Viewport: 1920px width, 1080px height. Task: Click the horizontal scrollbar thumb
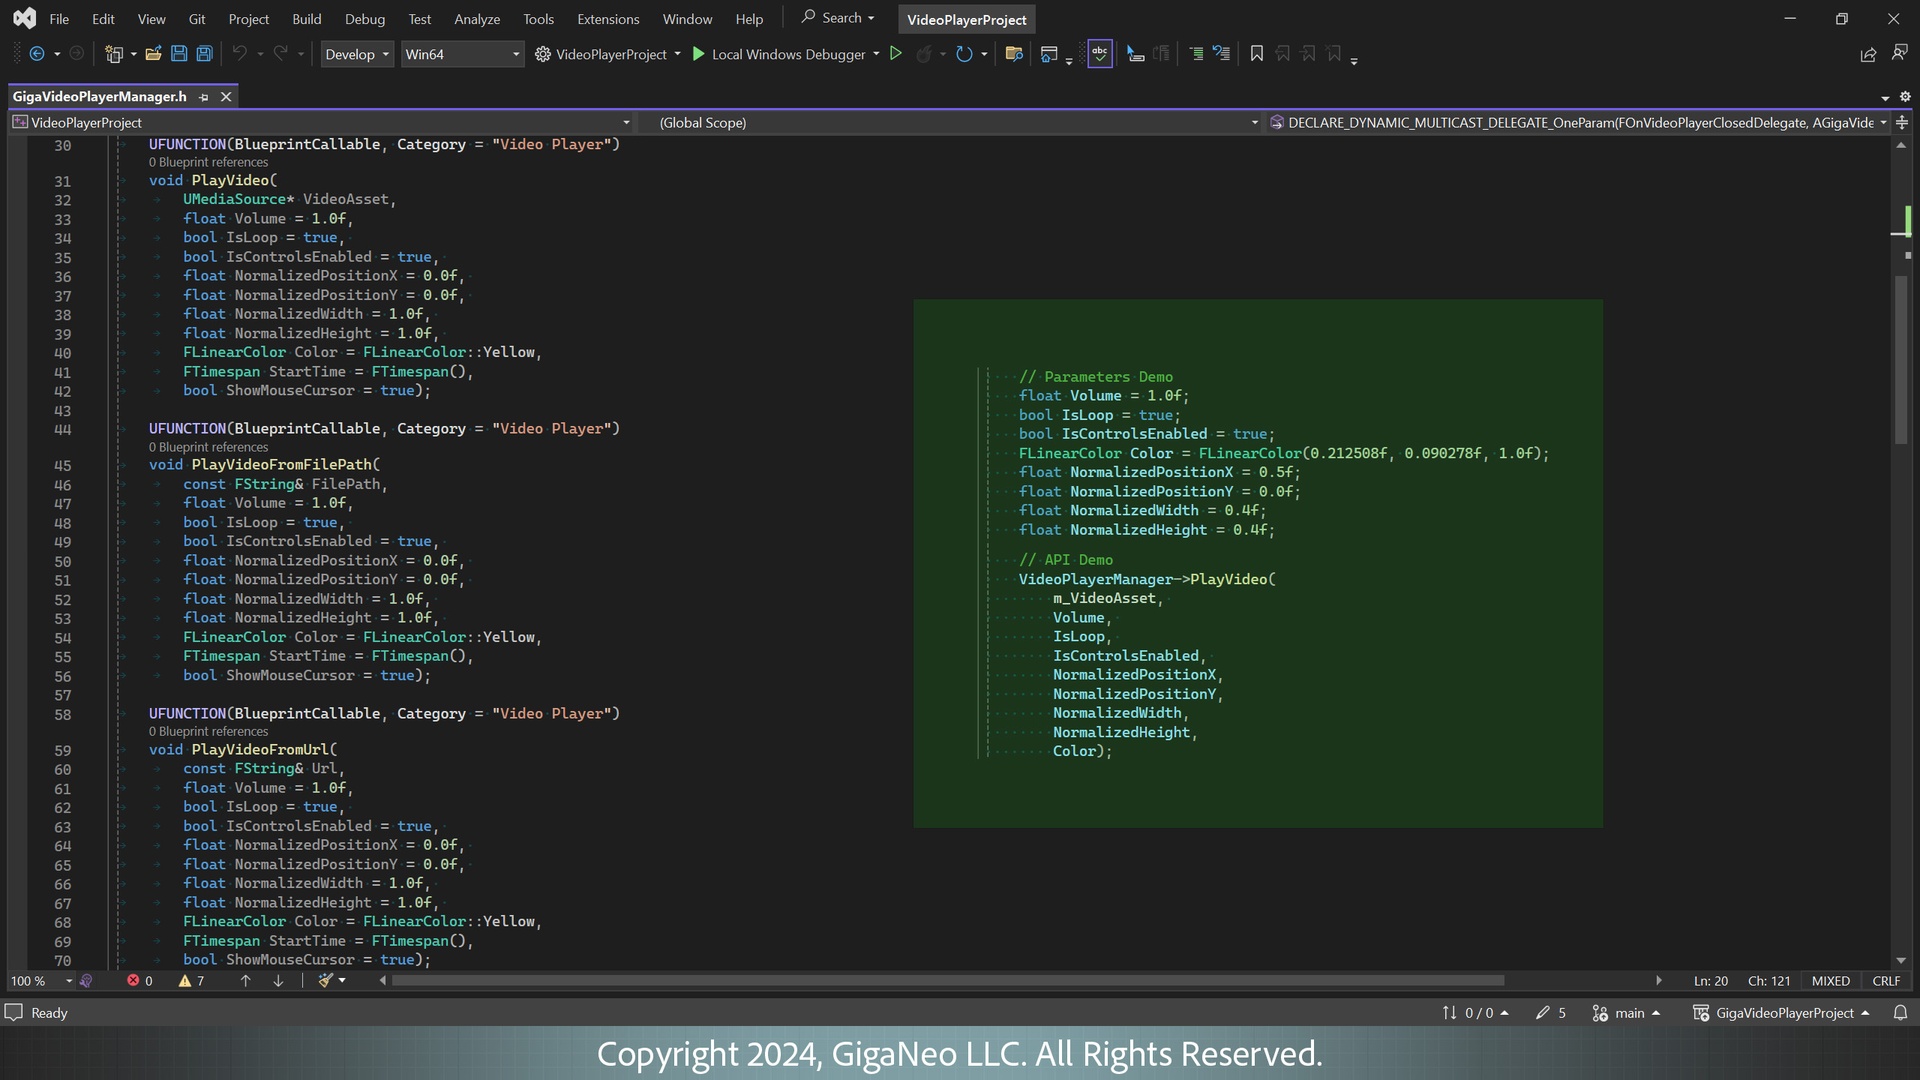(x=948, y=981)
